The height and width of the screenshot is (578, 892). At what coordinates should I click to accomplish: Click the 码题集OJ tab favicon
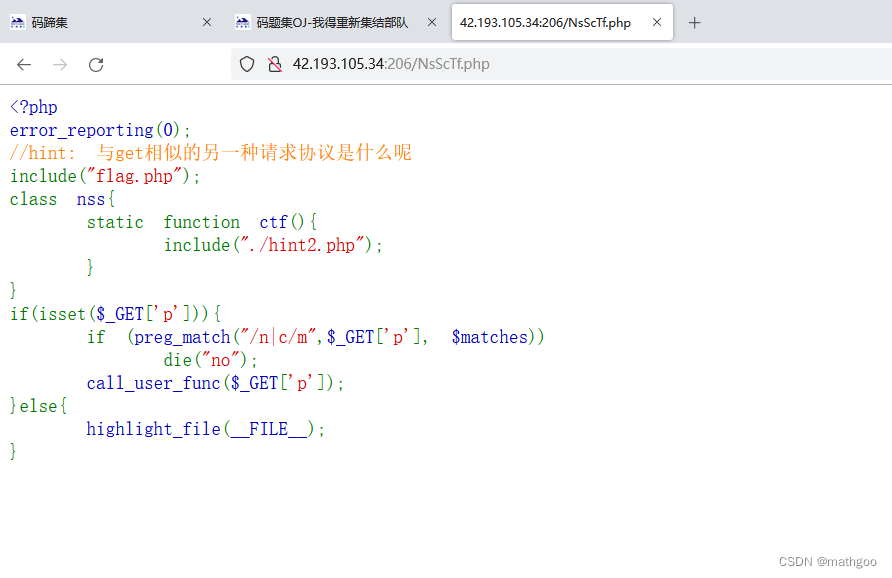click(x=242, y=22)
